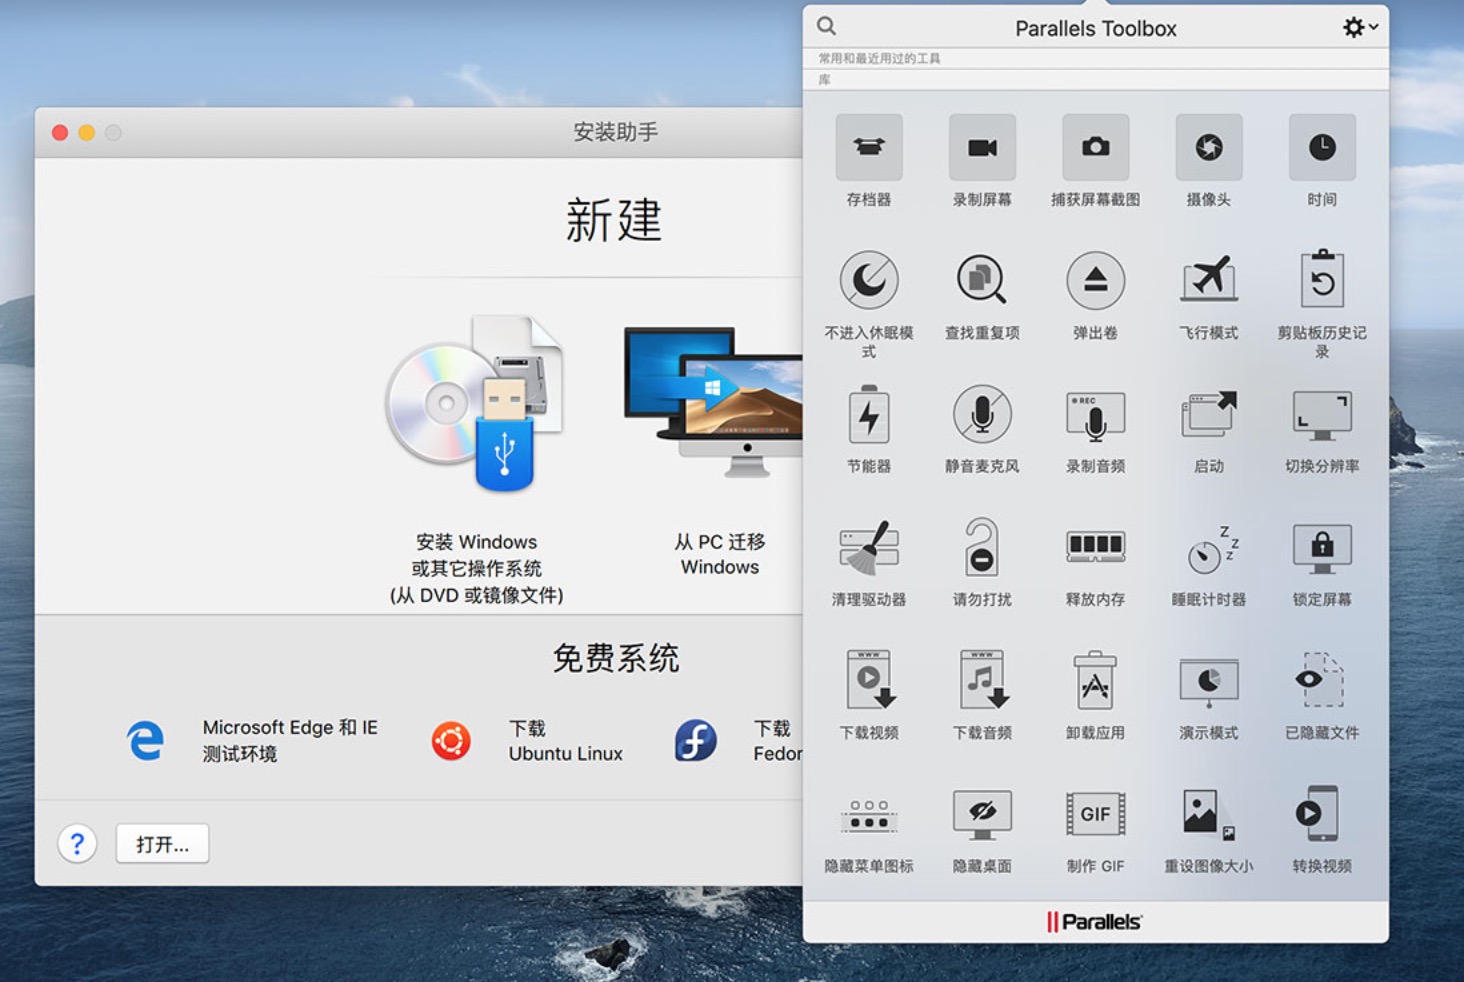This screenshot has height=982, width=1464.
Task: Open 切换分辨率 switch resolution tool
Action: click(1322, 416)
